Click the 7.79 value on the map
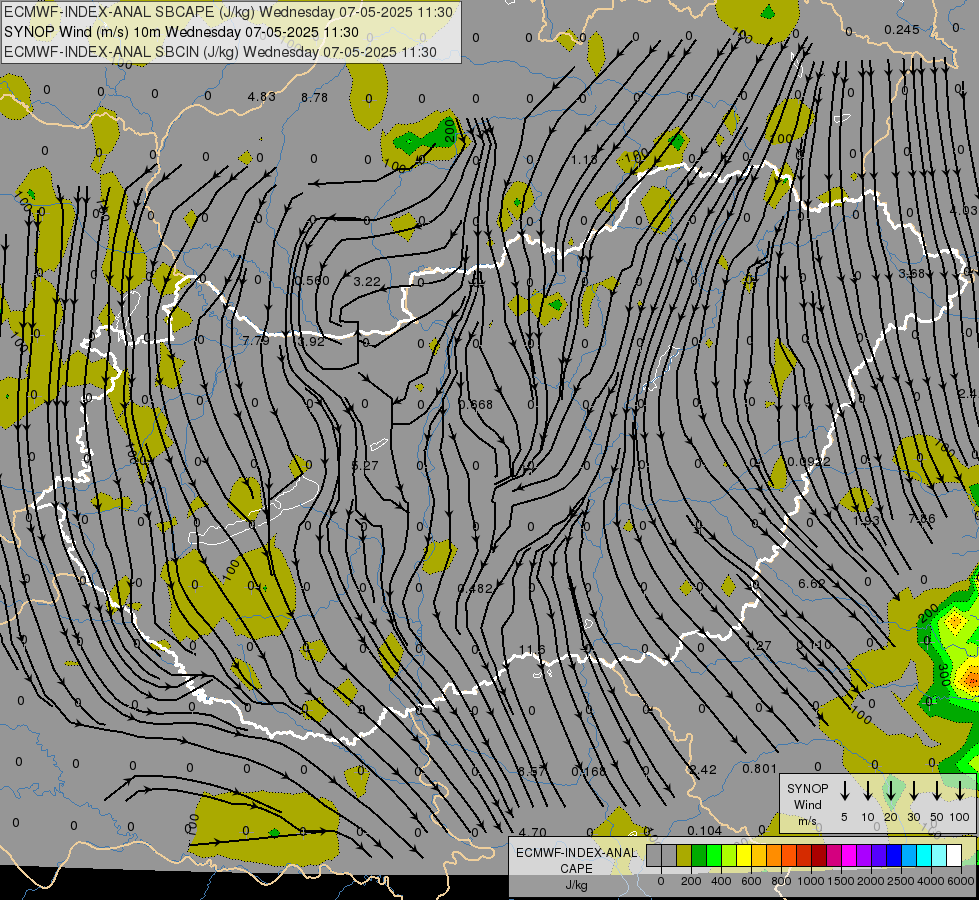This screenshot has width=979, height=900. (x=256, y=340)
